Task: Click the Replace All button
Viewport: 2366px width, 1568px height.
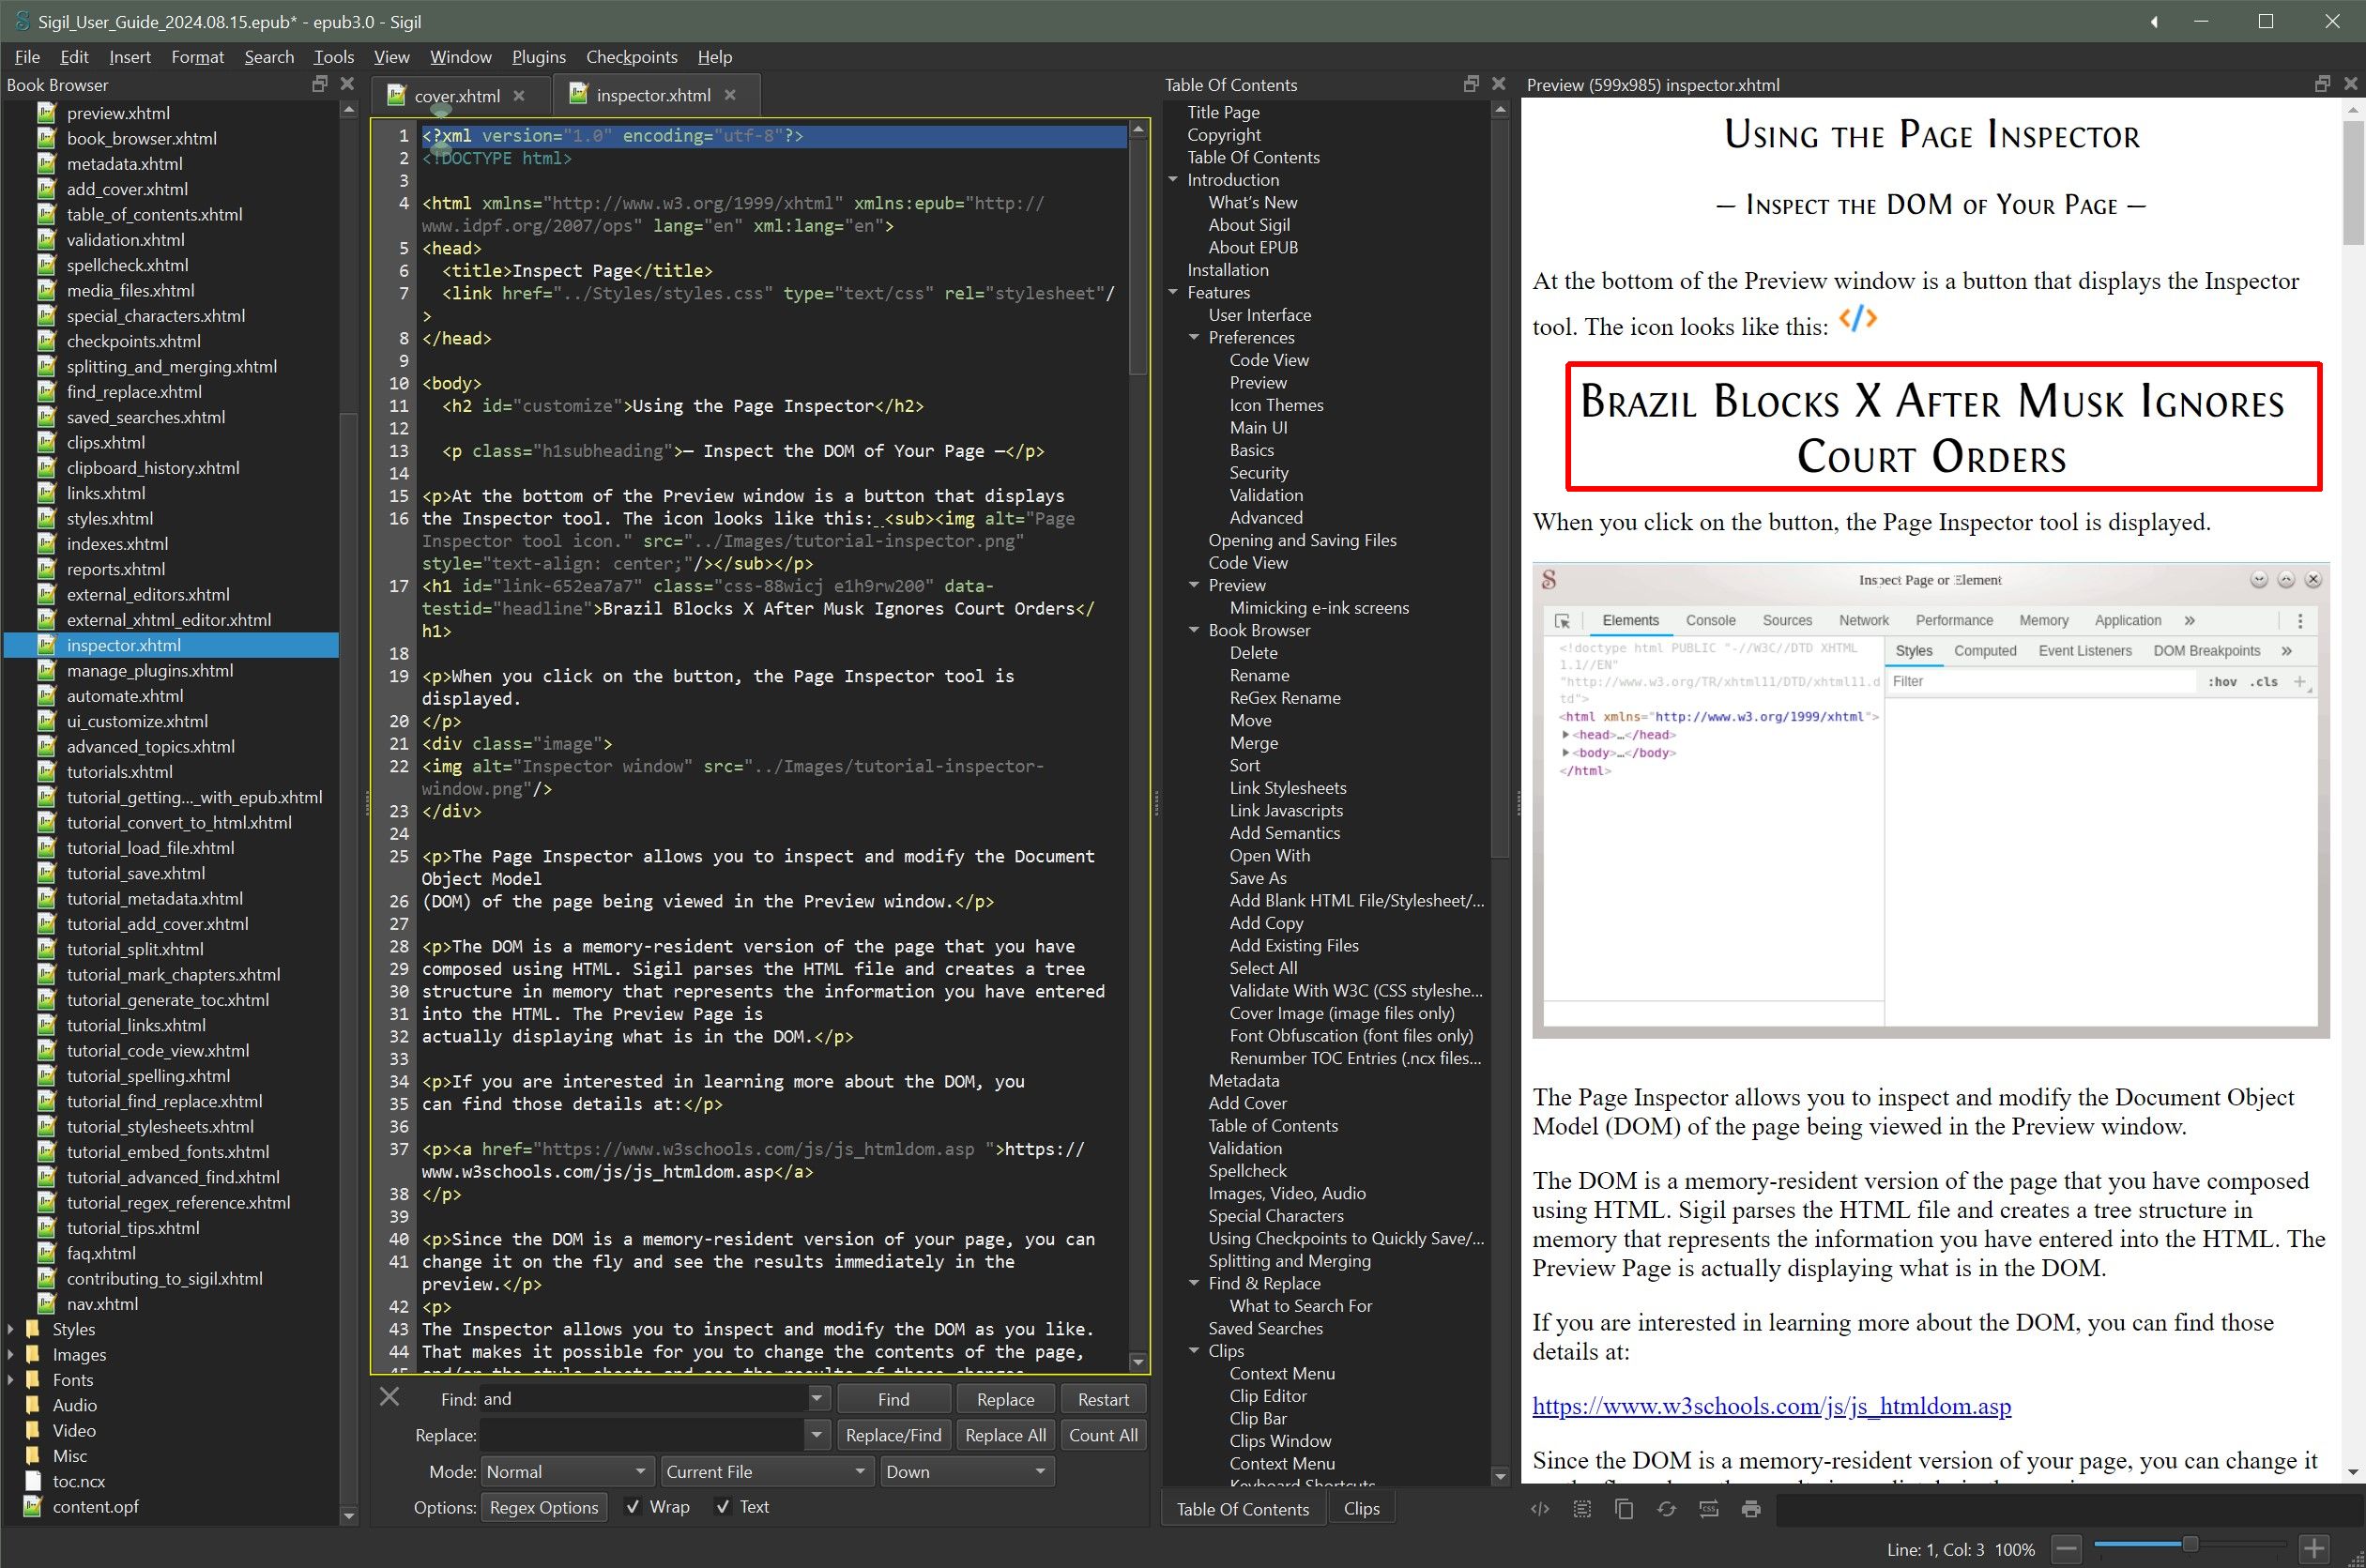Action: tap(1005, 1435)
